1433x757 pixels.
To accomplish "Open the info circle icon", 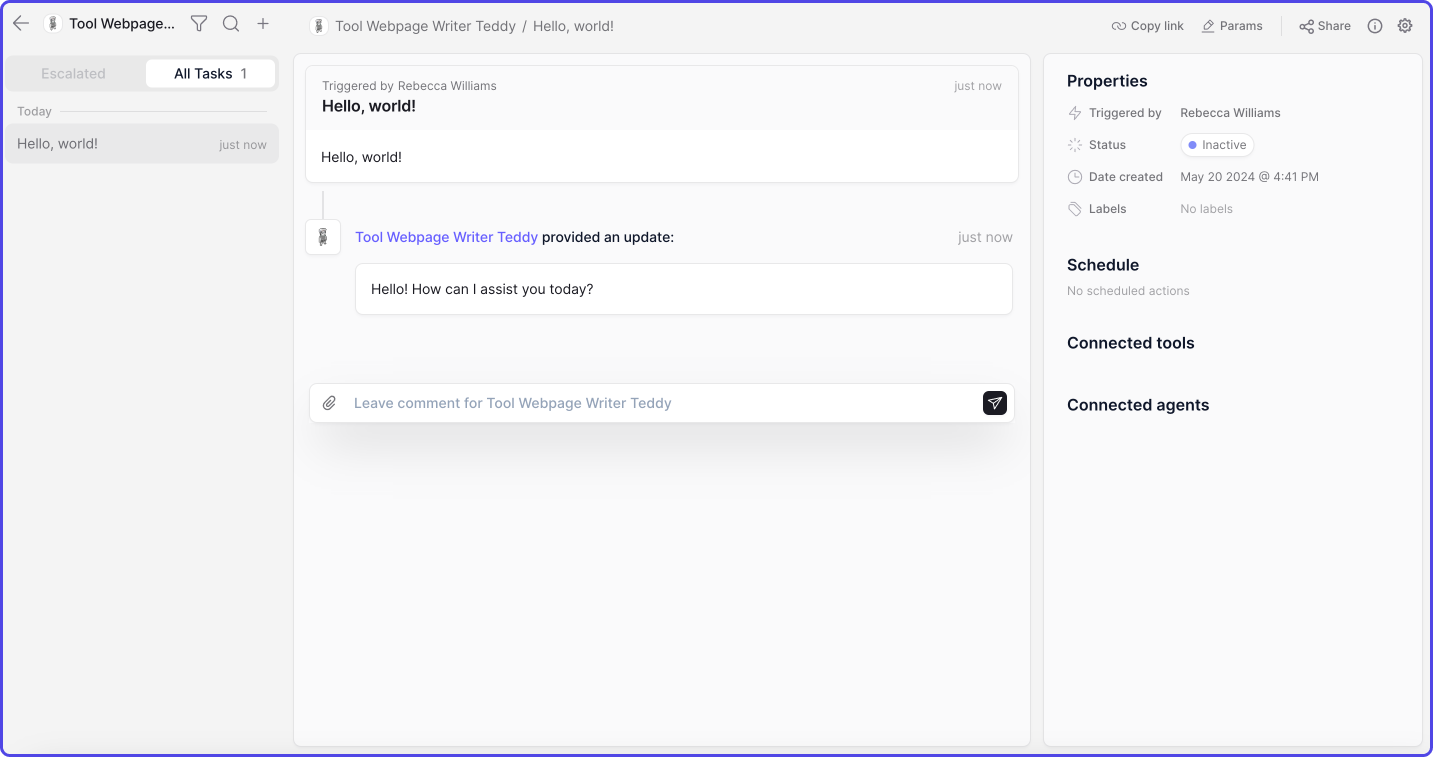I will 1375,26.
